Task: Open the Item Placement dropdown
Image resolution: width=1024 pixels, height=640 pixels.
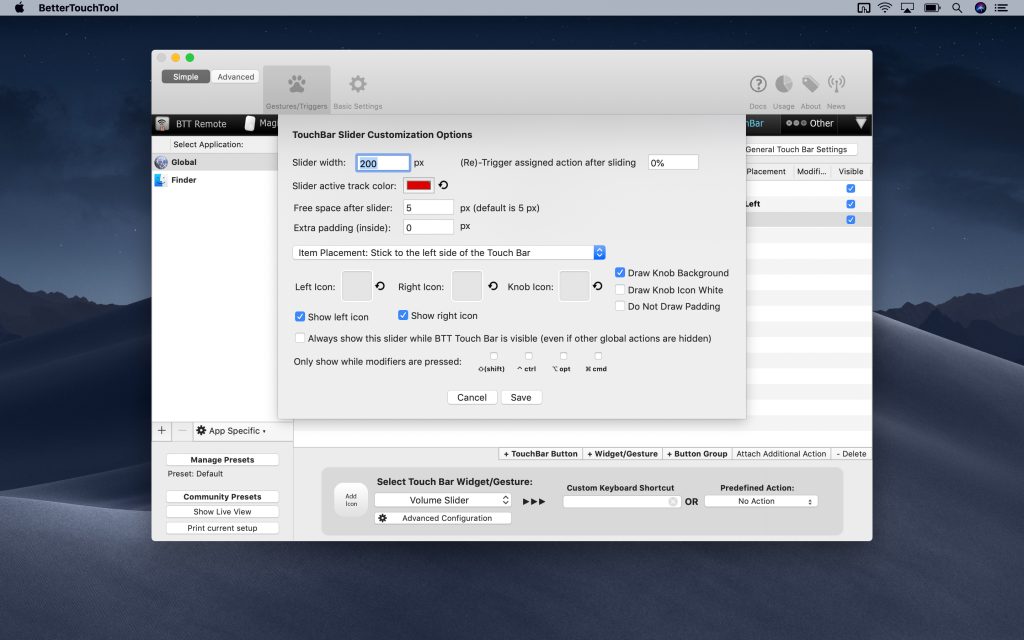Action: [x=449, y=253]
